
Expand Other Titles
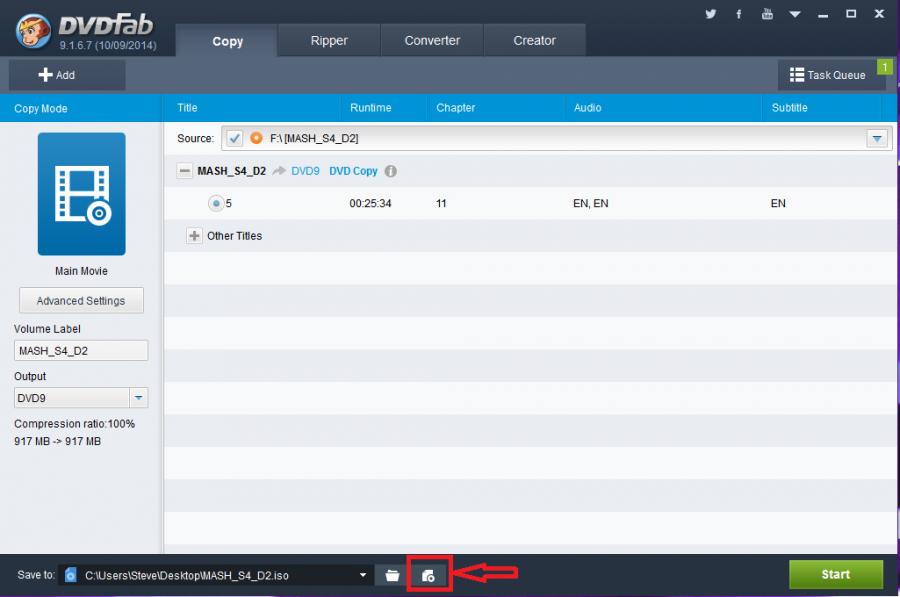(195, 236)
